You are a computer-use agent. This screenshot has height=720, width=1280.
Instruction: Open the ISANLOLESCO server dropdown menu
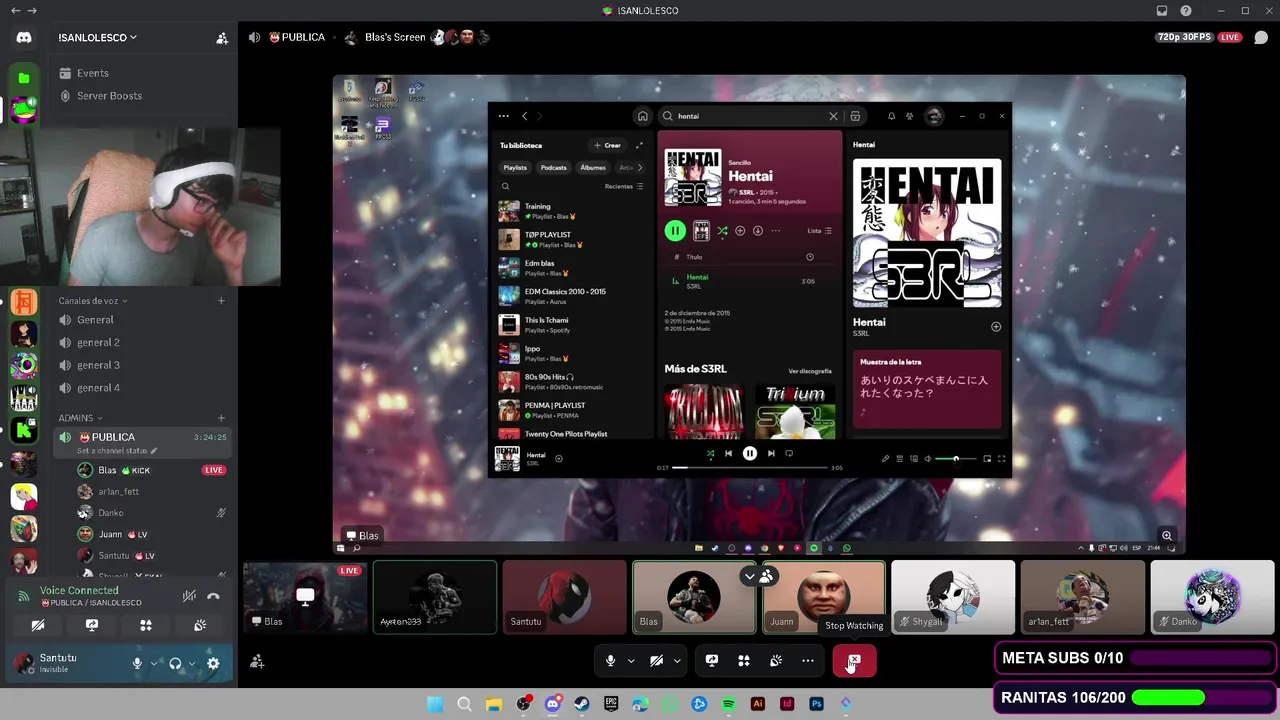point(98,38)
